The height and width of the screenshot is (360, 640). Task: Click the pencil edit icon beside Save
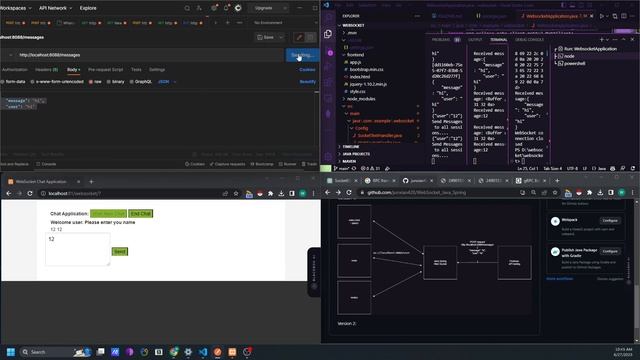[x=299, y=38]
